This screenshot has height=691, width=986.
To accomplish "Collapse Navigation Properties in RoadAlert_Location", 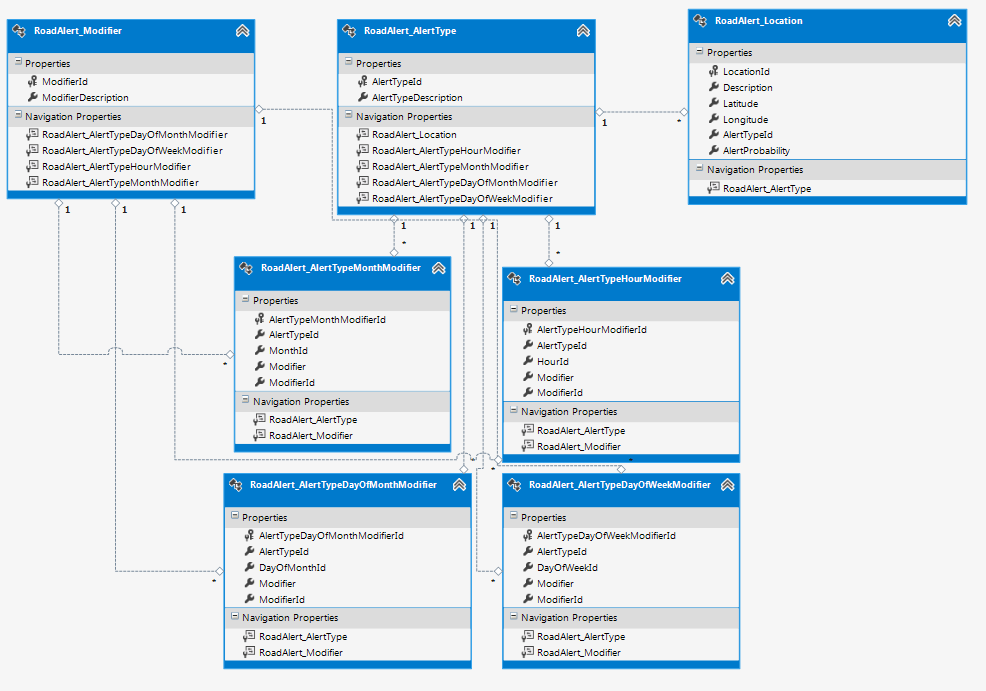I will point(699,170).
